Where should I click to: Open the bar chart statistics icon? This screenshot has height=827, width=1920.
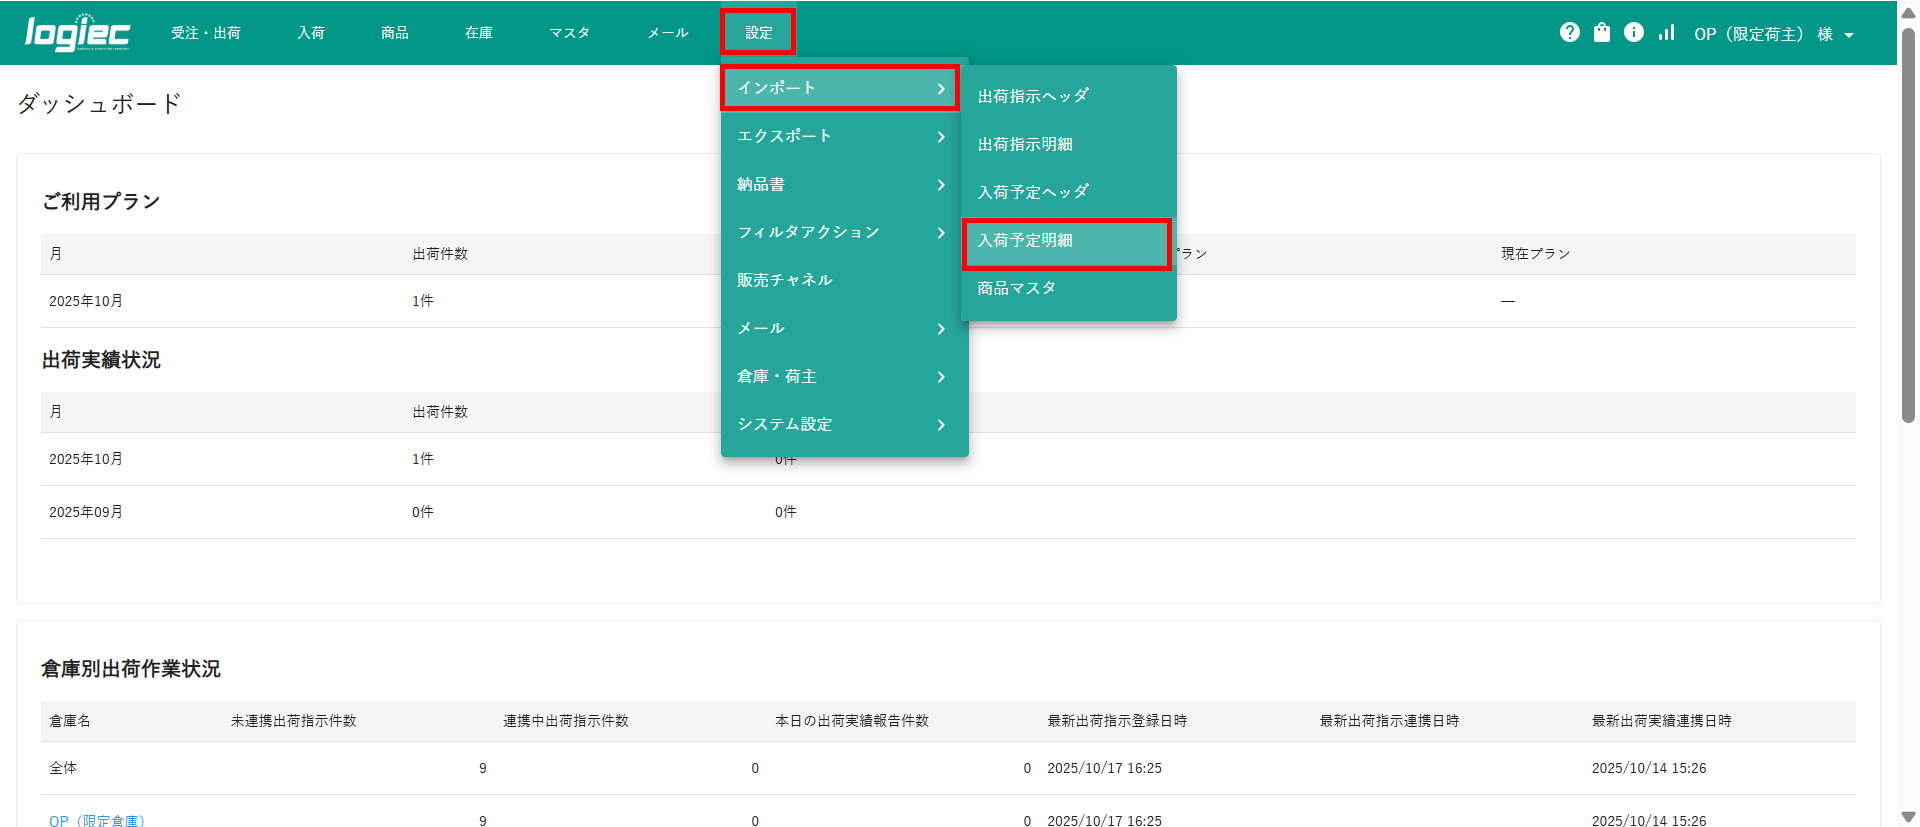1666,33
